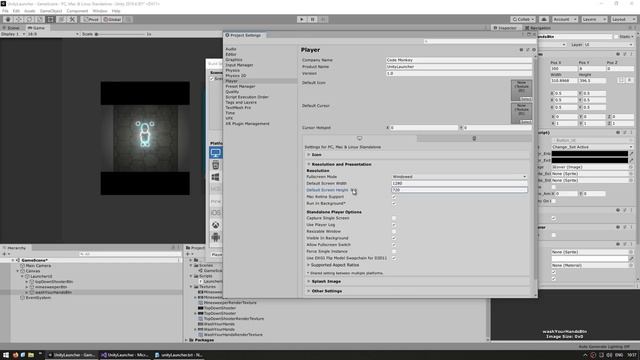Click the Pause button

[312, 19]
